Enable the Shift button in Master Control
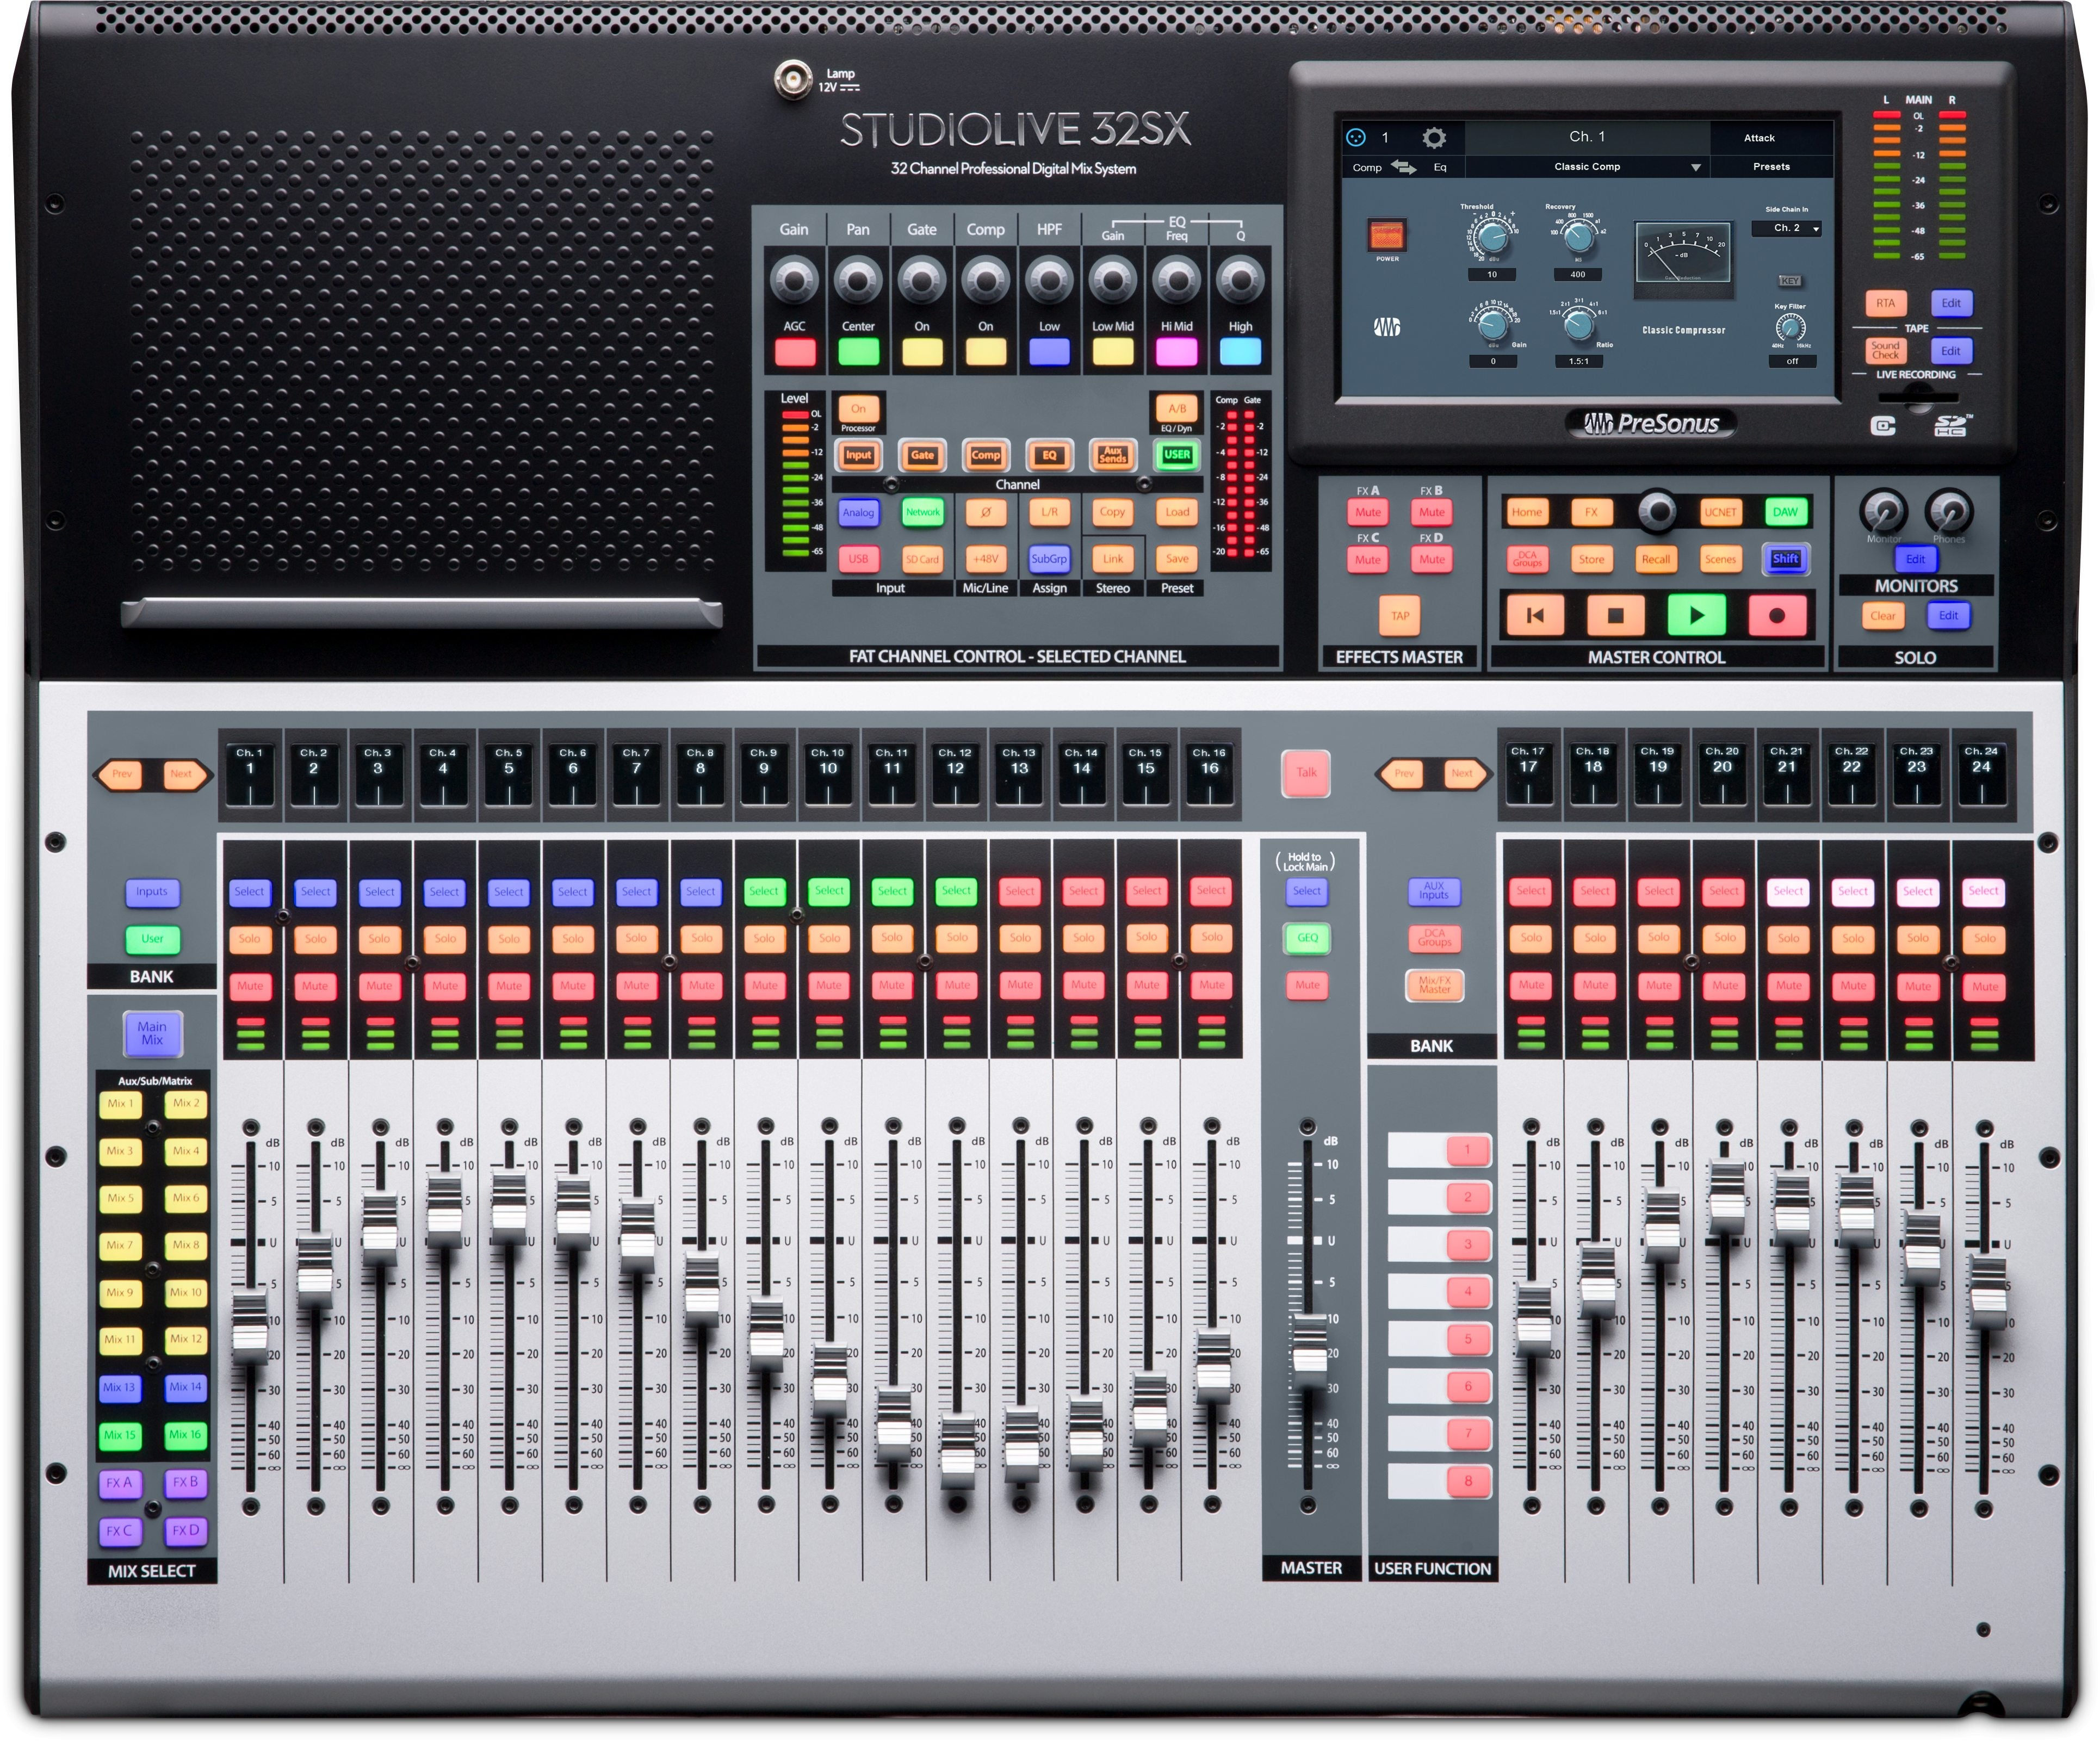Screen dimensions: 2100x1741 coord(1787,559)
